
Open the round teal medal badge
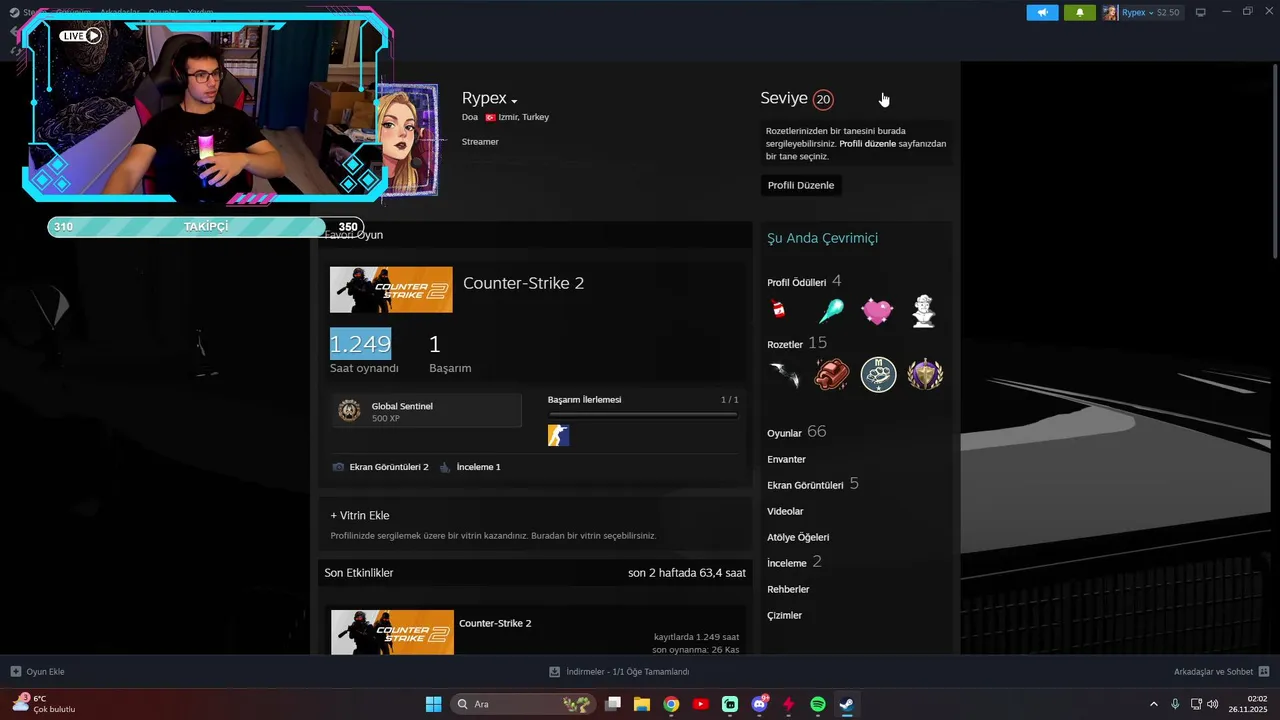(x=878, y=375)
